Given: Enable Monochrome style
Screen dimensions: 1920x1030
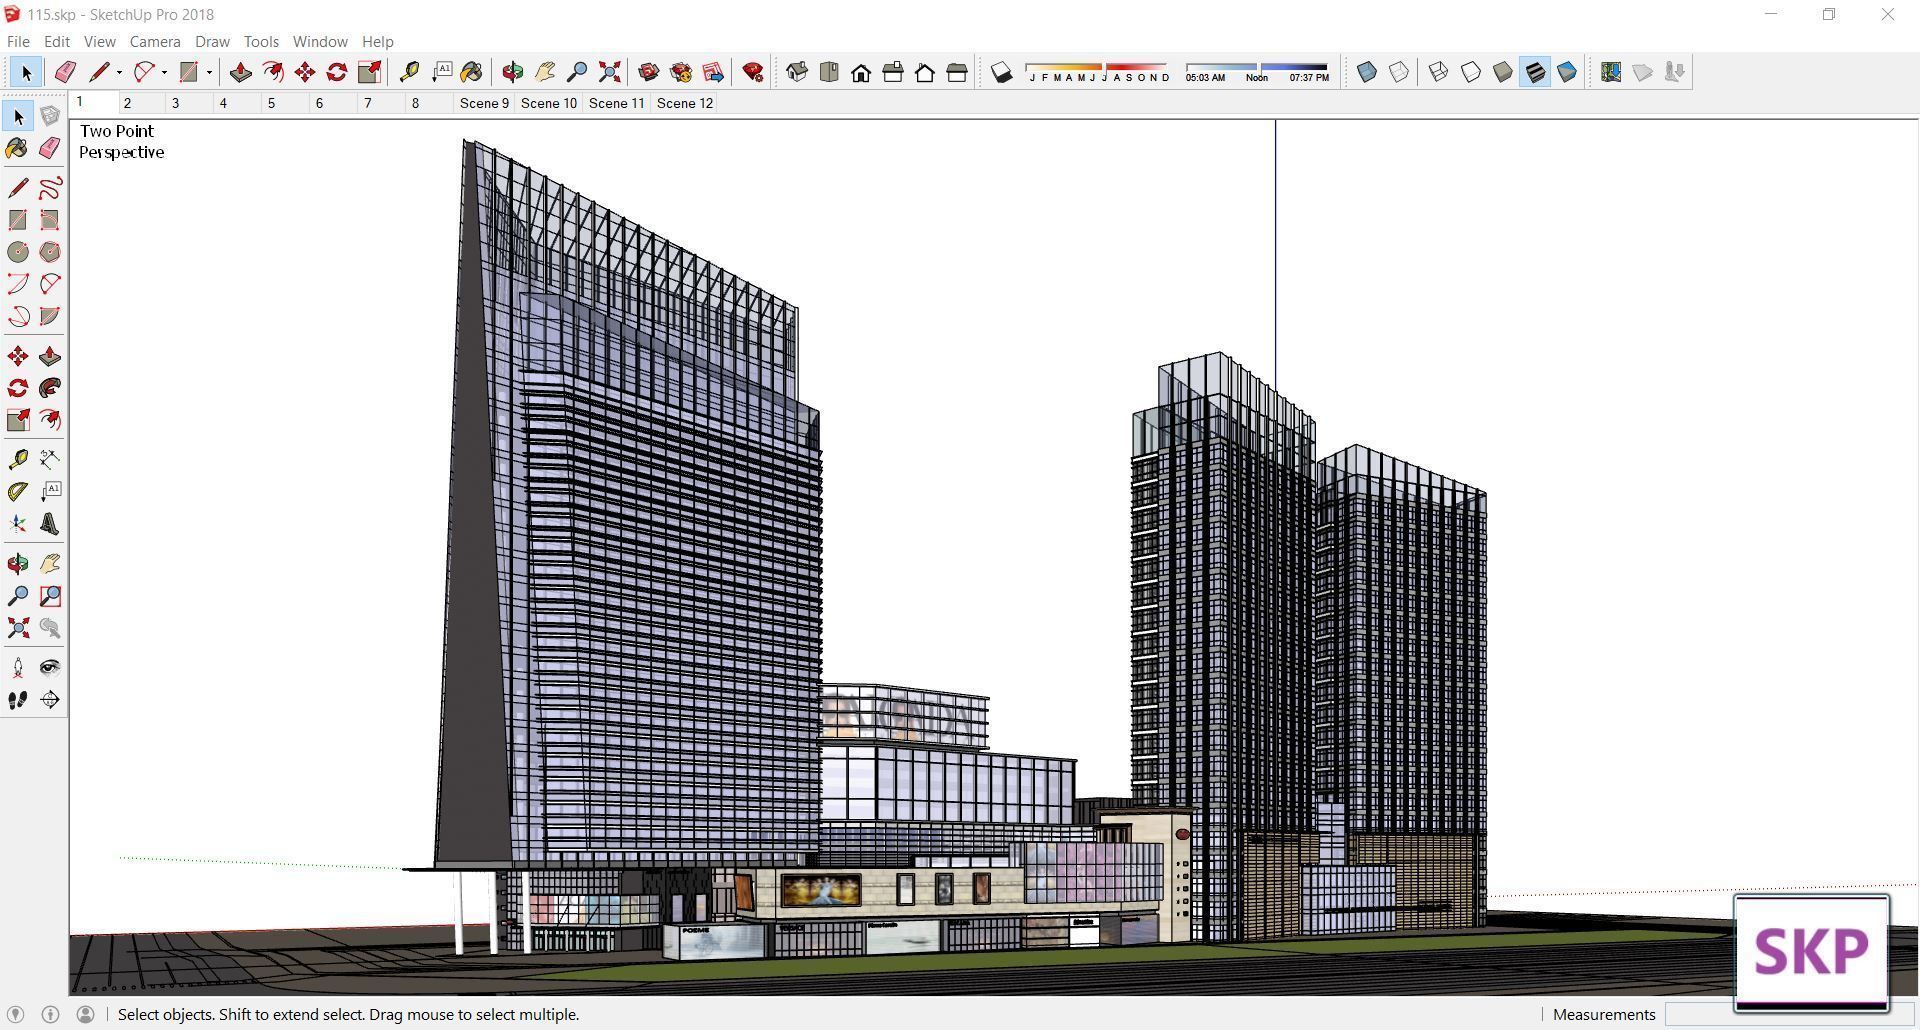Looking at the screenshot, I should coord(1567,72).
